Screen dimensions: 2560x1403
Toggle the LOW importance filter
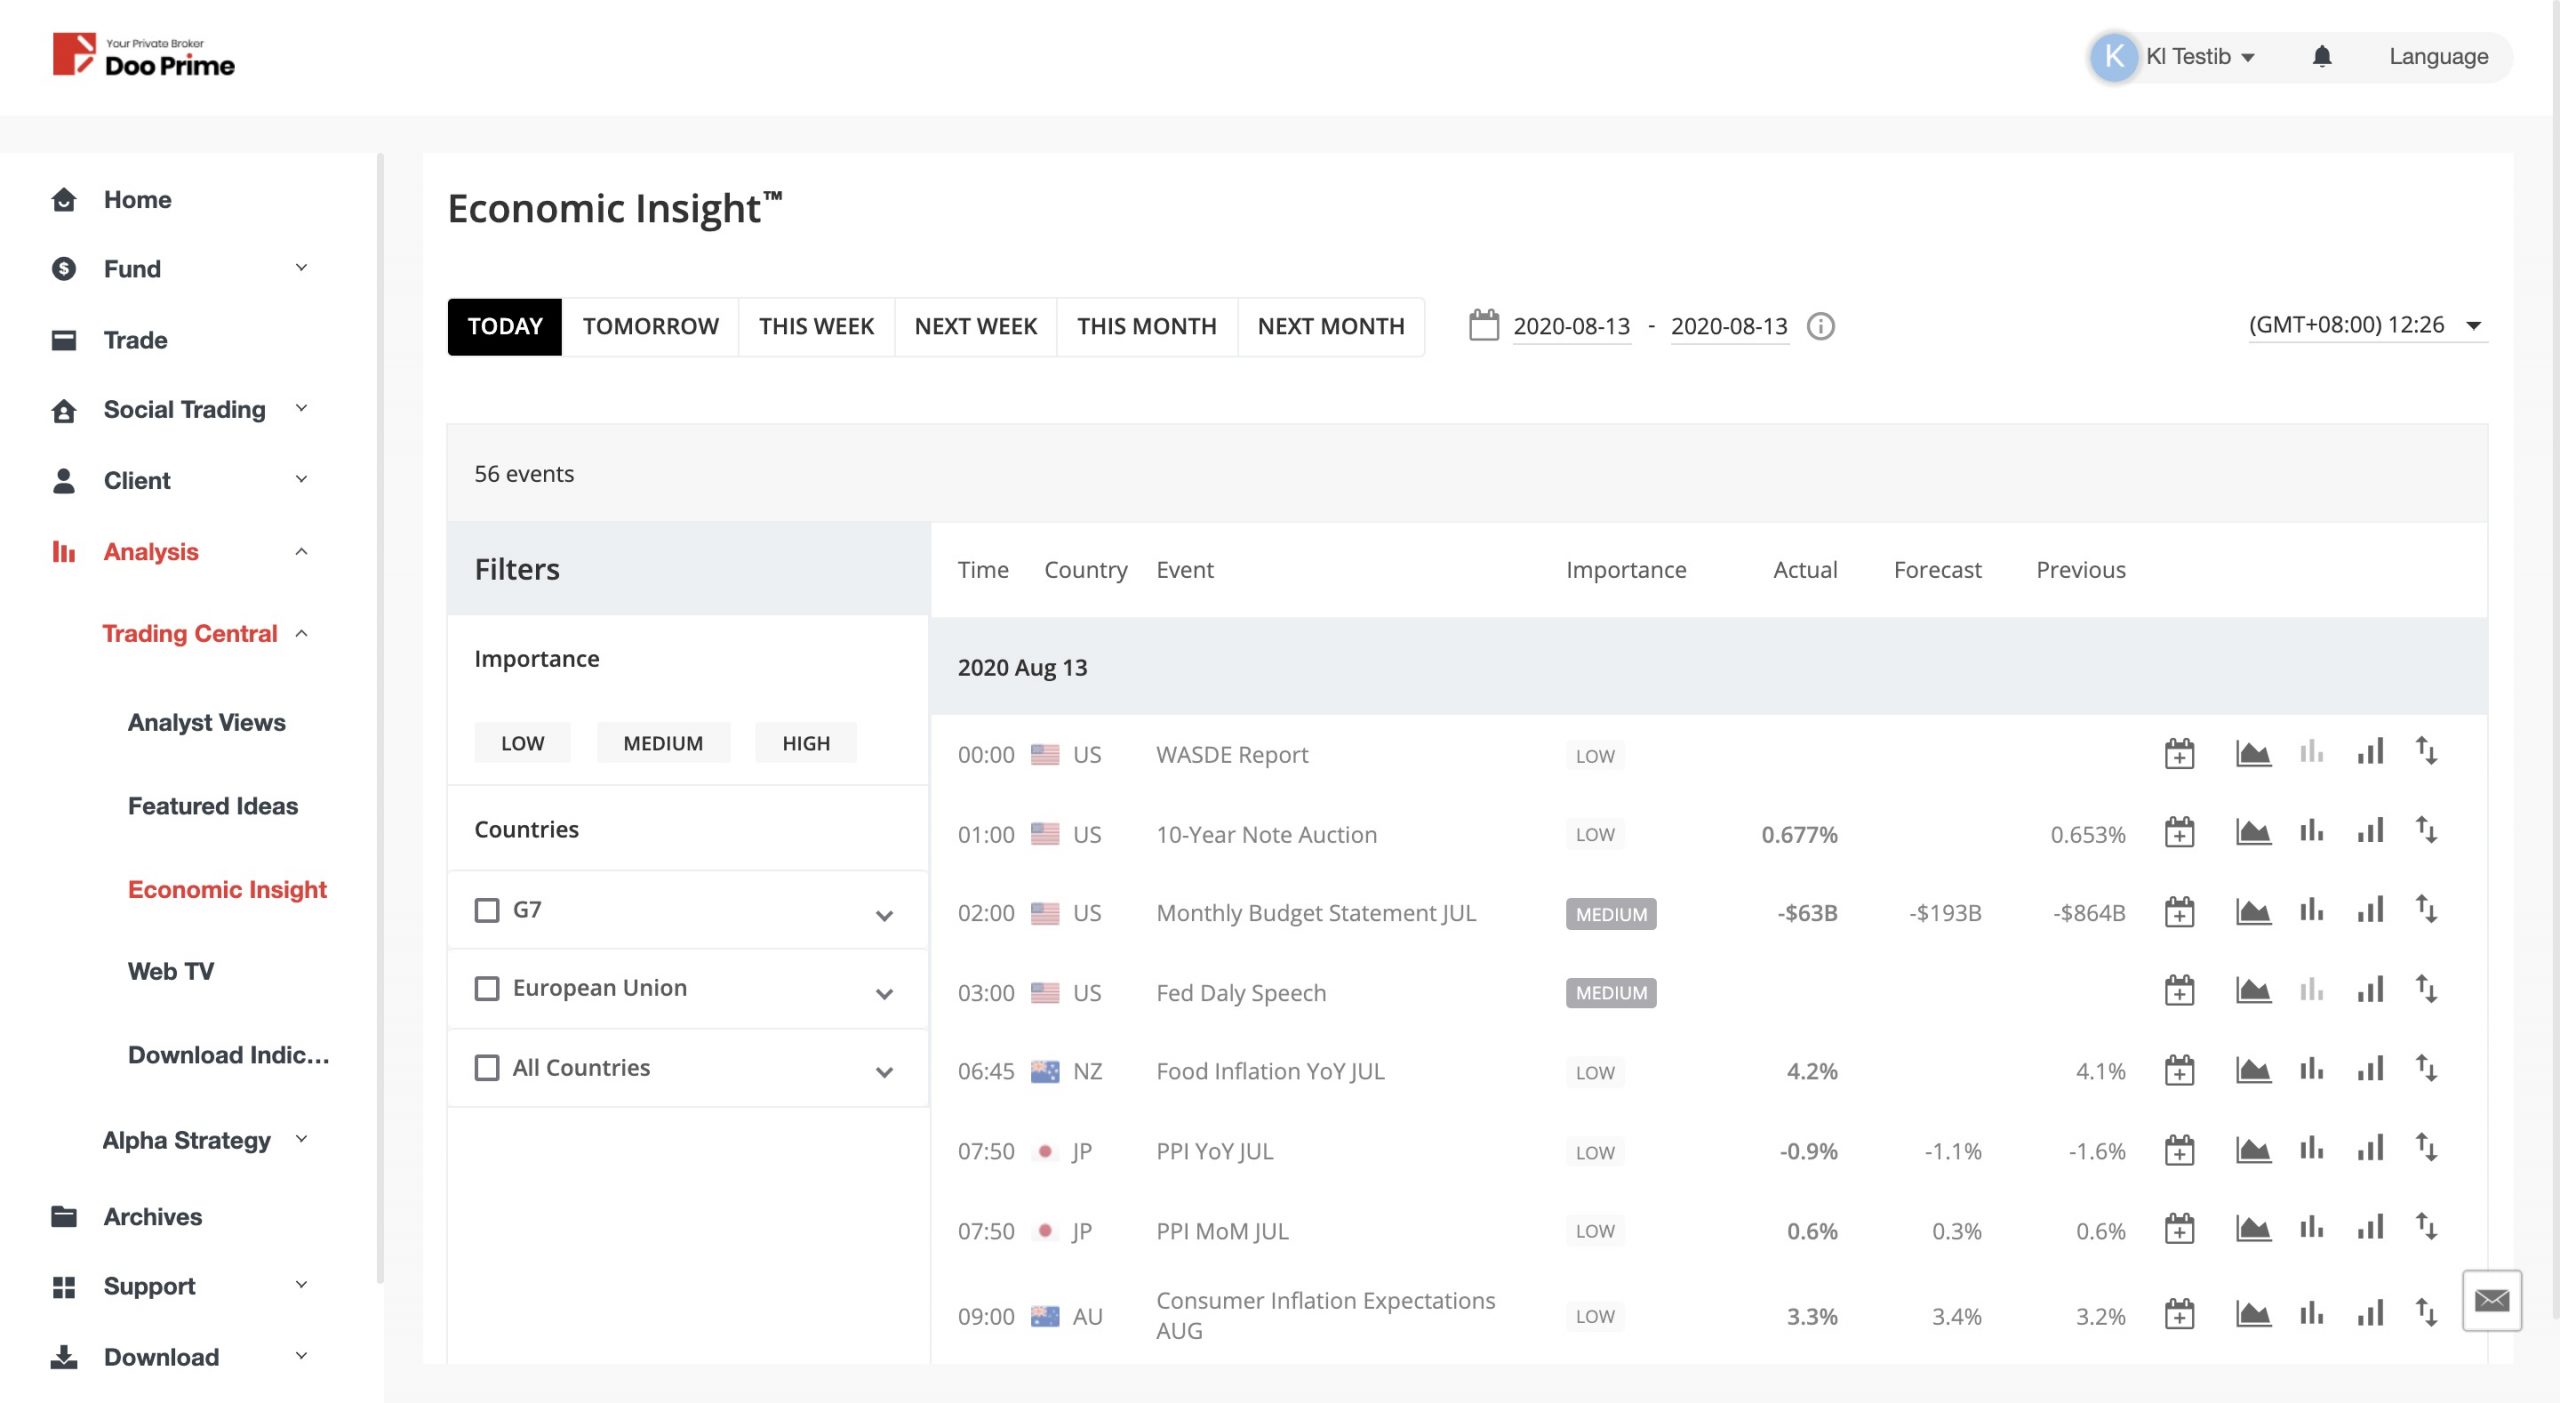click(x=522, y=743)
